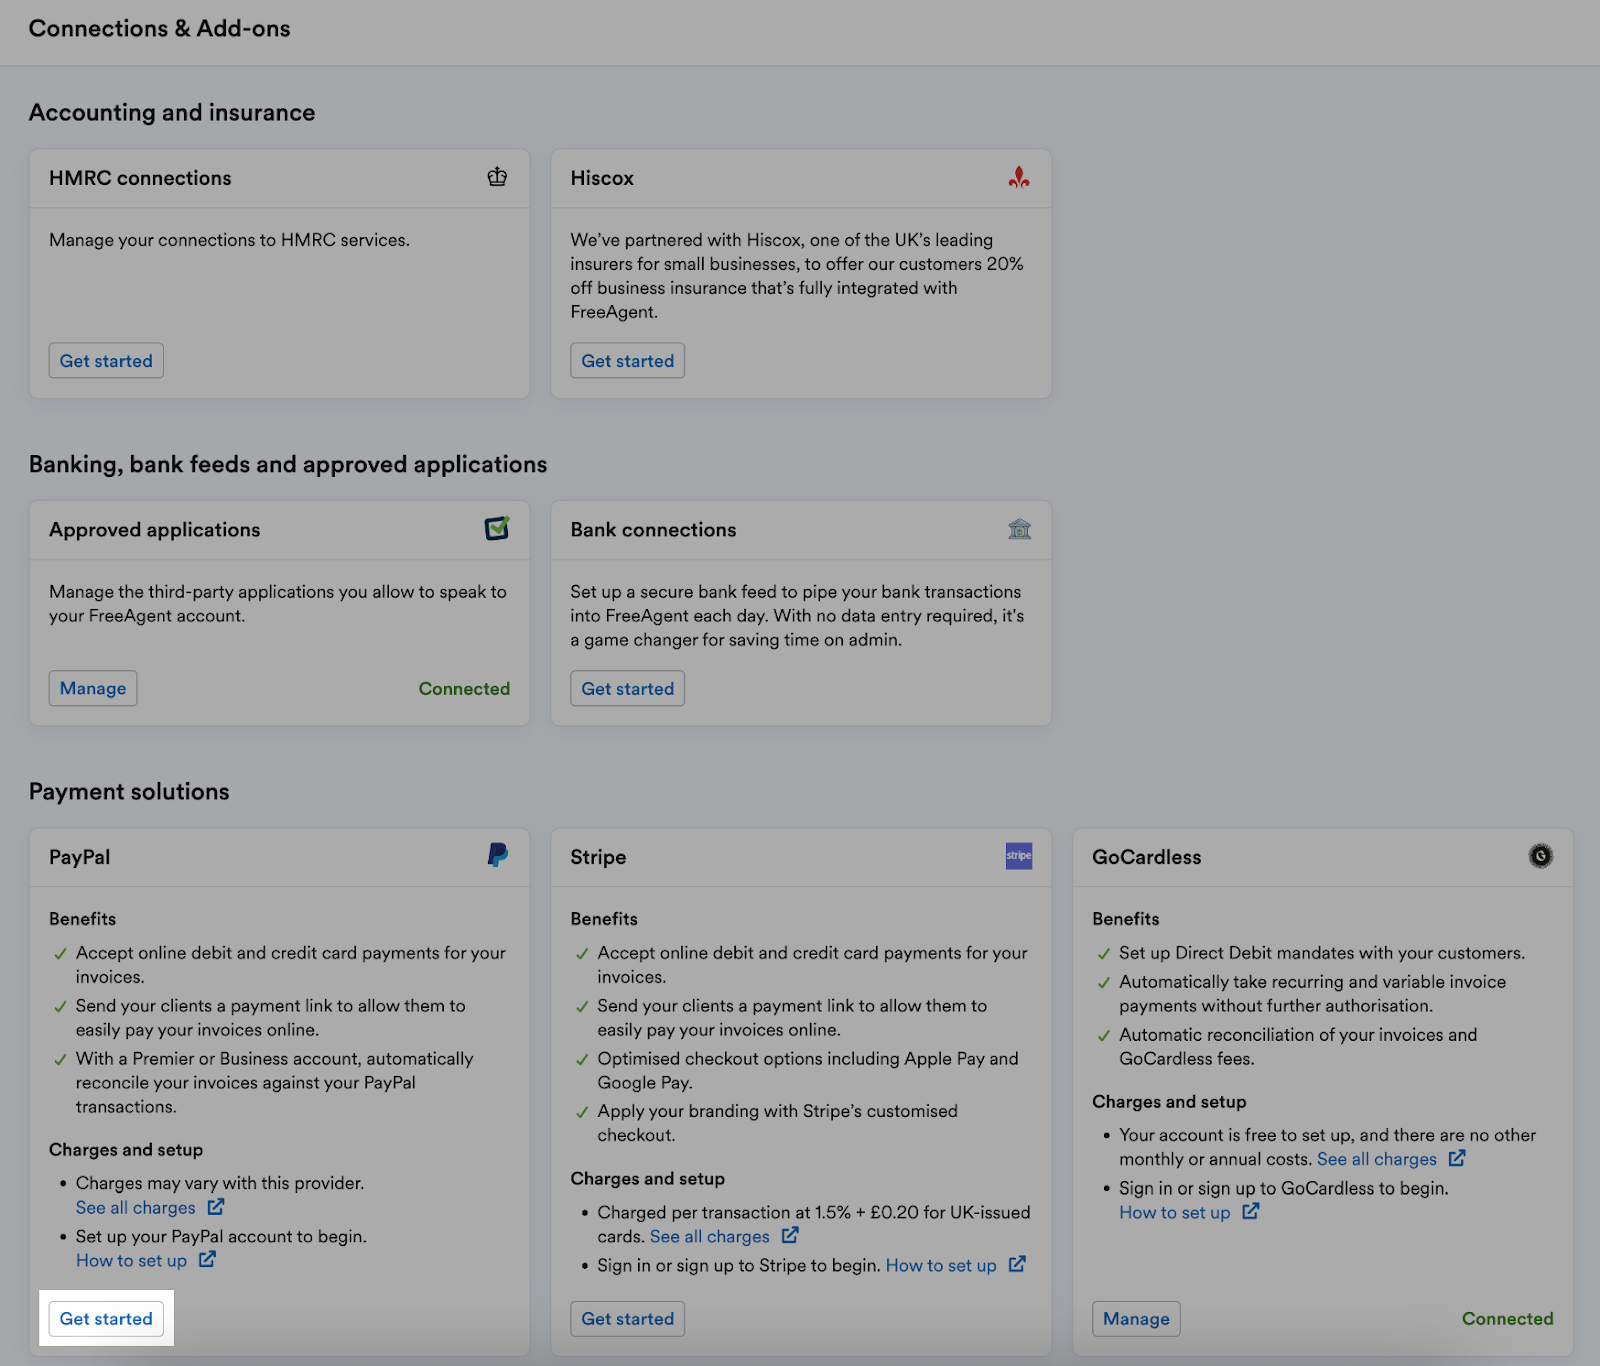This screenshot has height=1366, width=1600.
Task: Click Connected status in Approved applications card
Action: (x=464, y=688)
